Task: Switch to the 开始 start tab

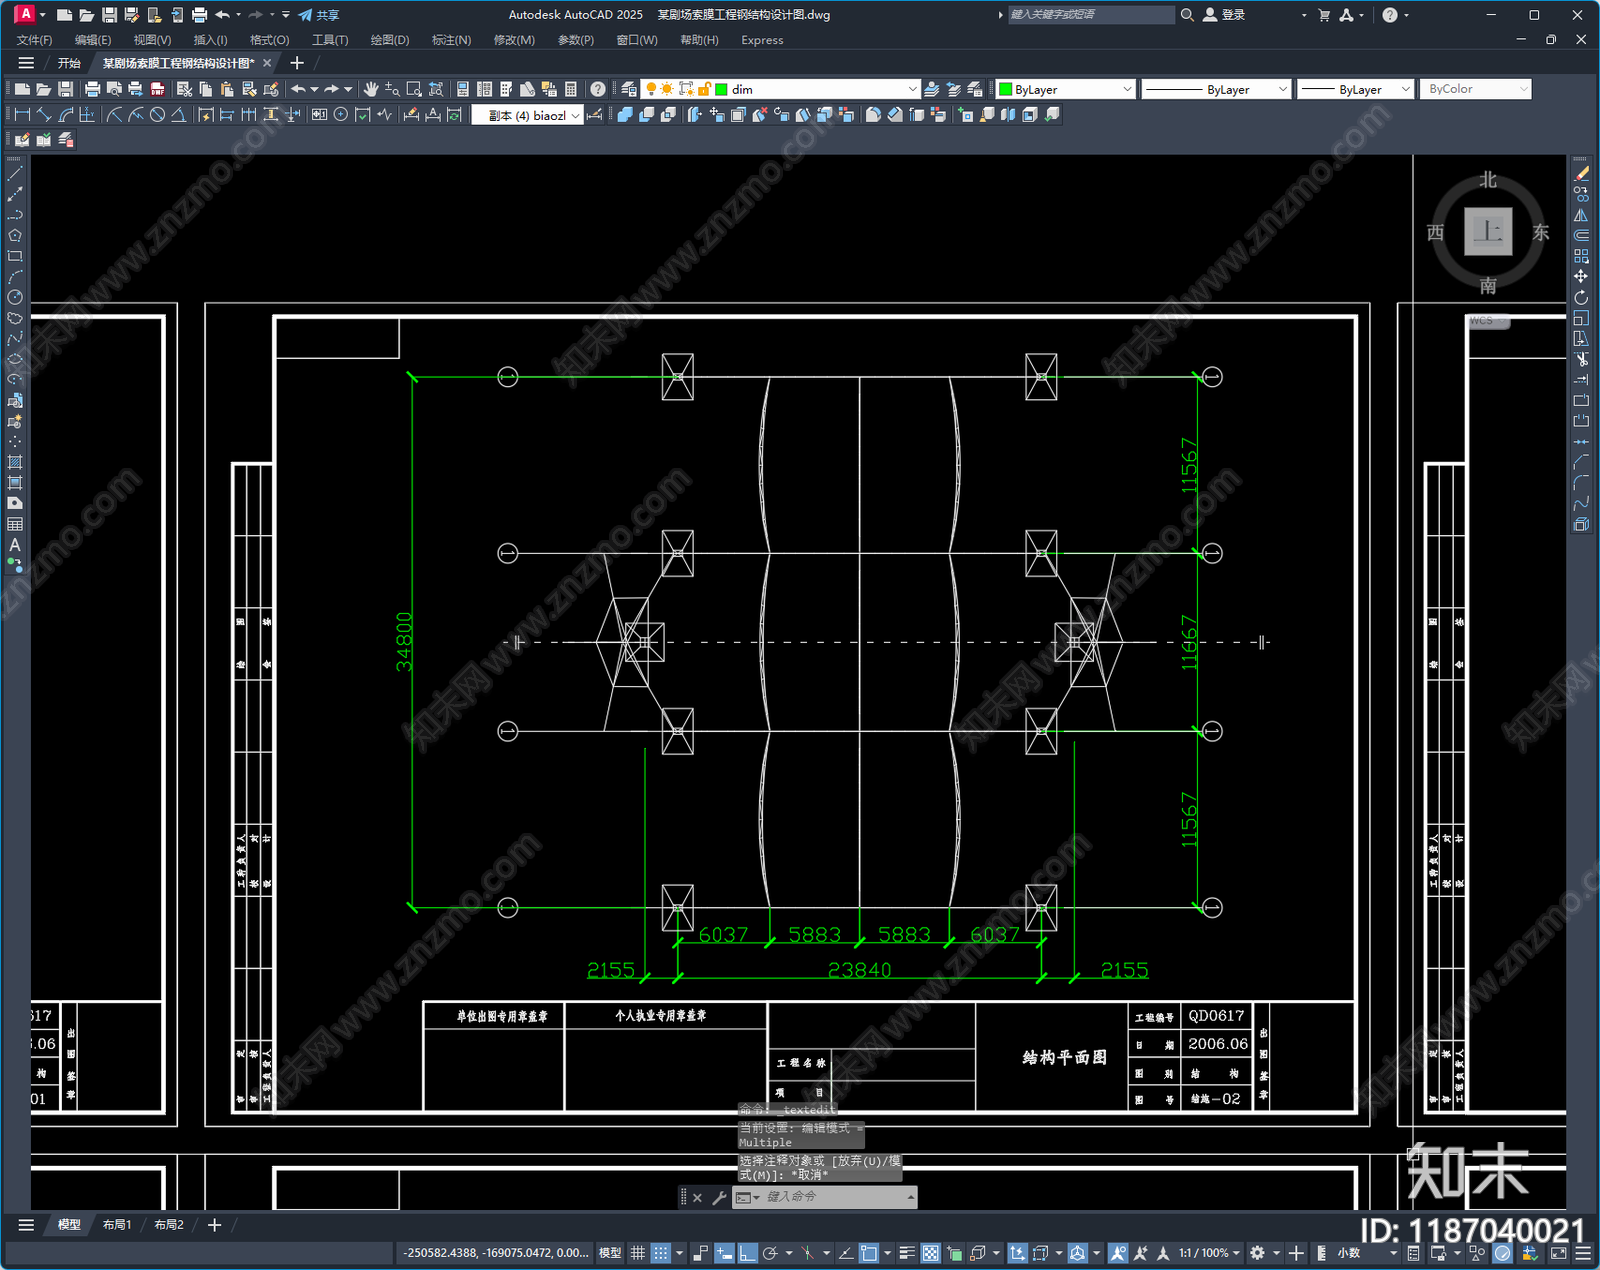Action: click(x=69, y=63)
